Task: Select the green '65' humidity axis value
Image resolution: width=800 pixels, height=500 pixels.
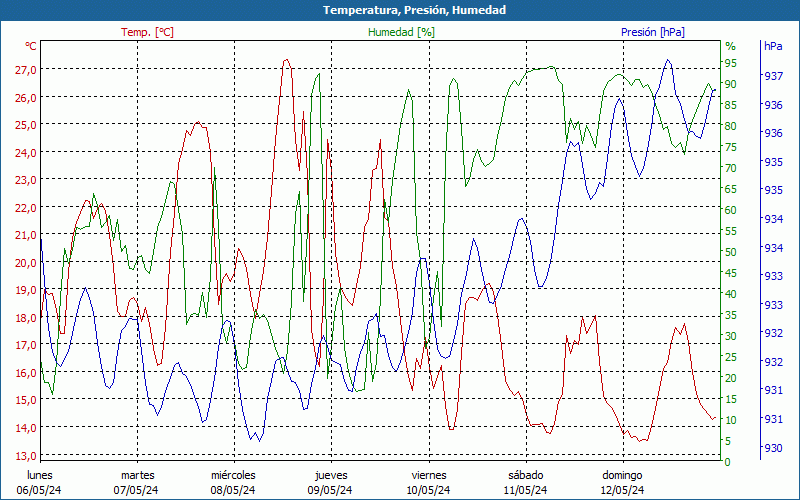Action: tap(731, 189)
